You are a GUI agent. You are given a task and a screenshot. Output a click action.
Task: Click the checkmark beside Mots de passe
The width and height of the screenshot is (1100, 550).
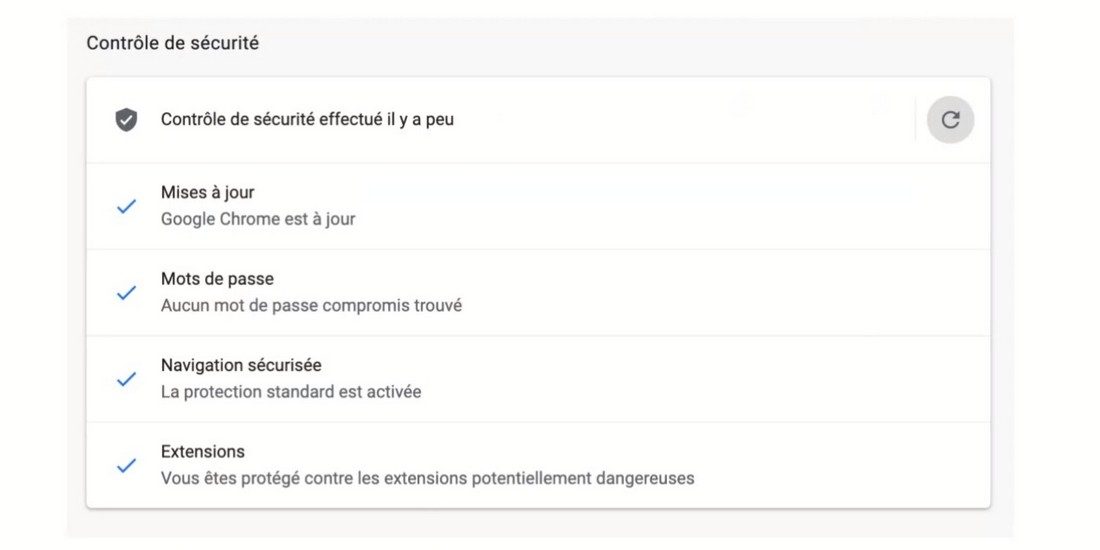pyautogui.click(x=126, y=293)
